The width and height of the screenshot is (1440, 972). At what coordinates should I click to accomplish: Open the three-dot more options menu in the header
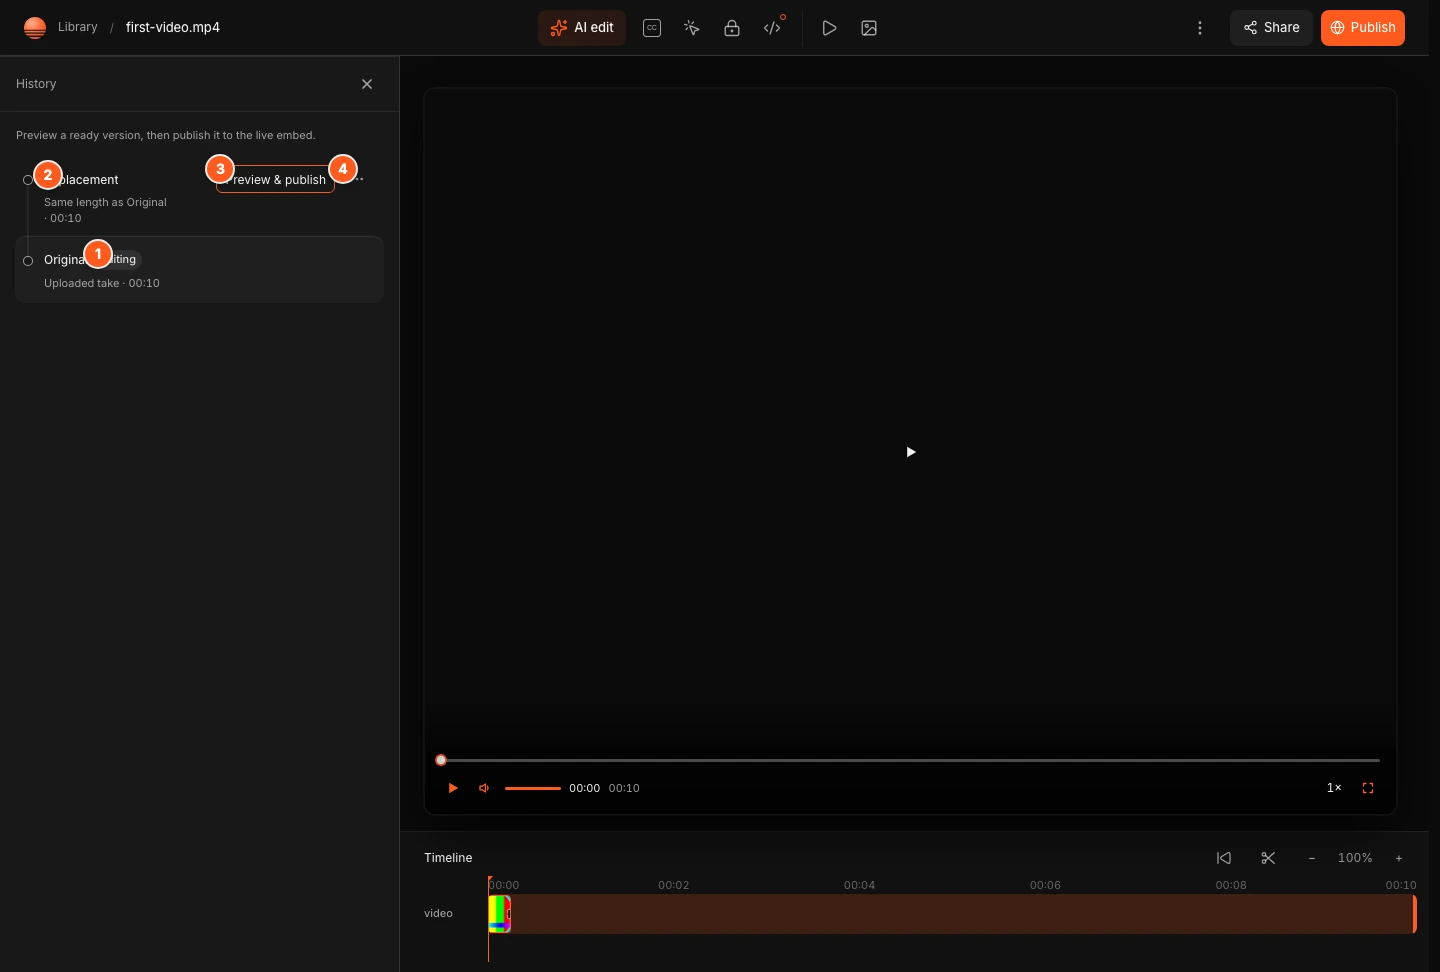pos(1200,28)
